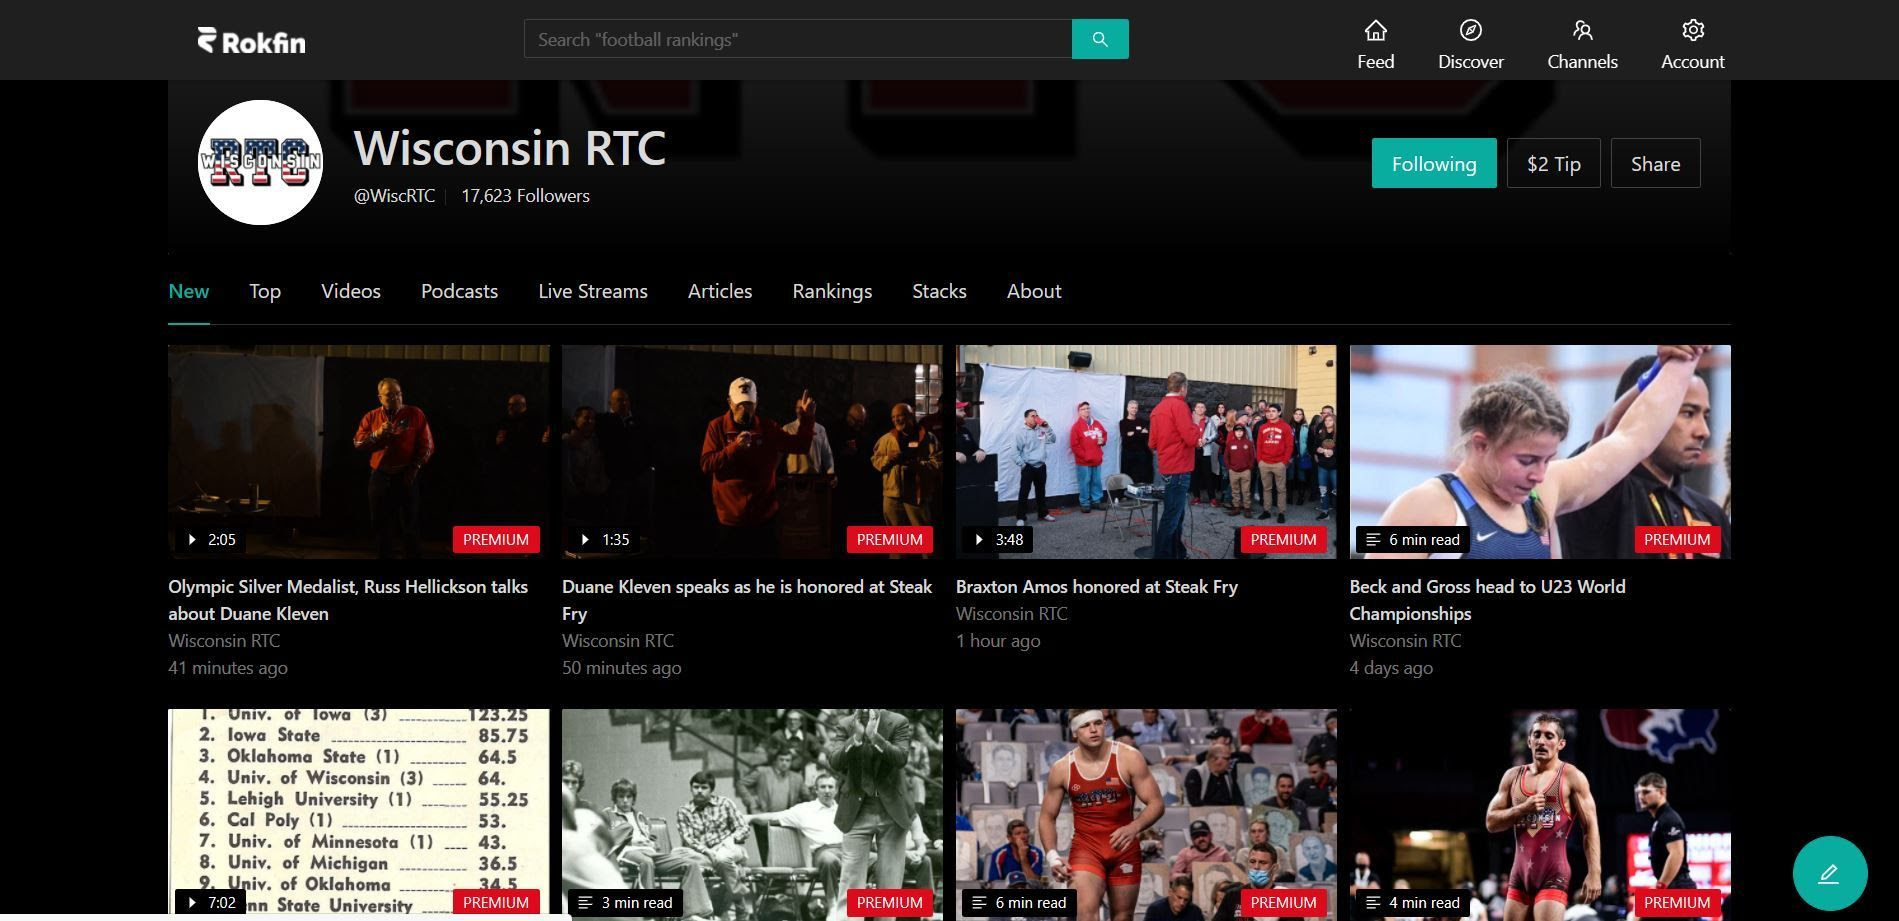The width and height of the screenshot is (1899, 921).
Task: Click the teal search magnifier button
Action: (1100, 39)
